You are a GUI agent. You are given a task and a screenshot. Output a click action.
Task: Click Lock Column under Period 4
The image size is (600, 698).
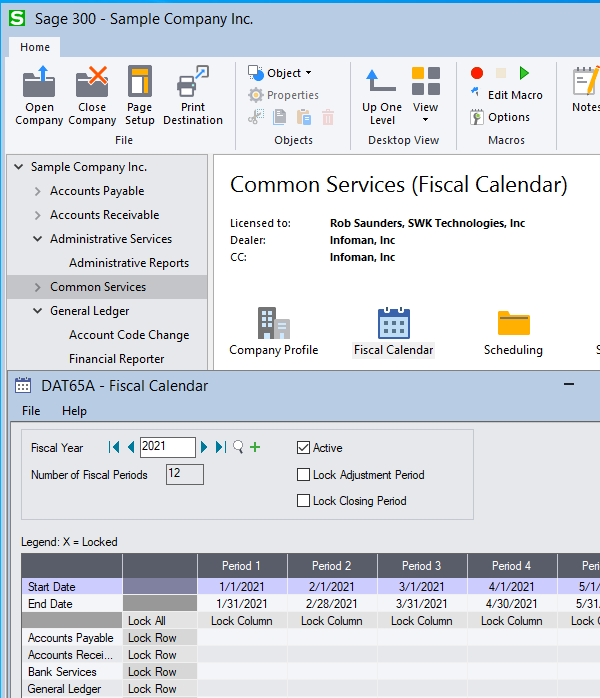tap(512, 621)
